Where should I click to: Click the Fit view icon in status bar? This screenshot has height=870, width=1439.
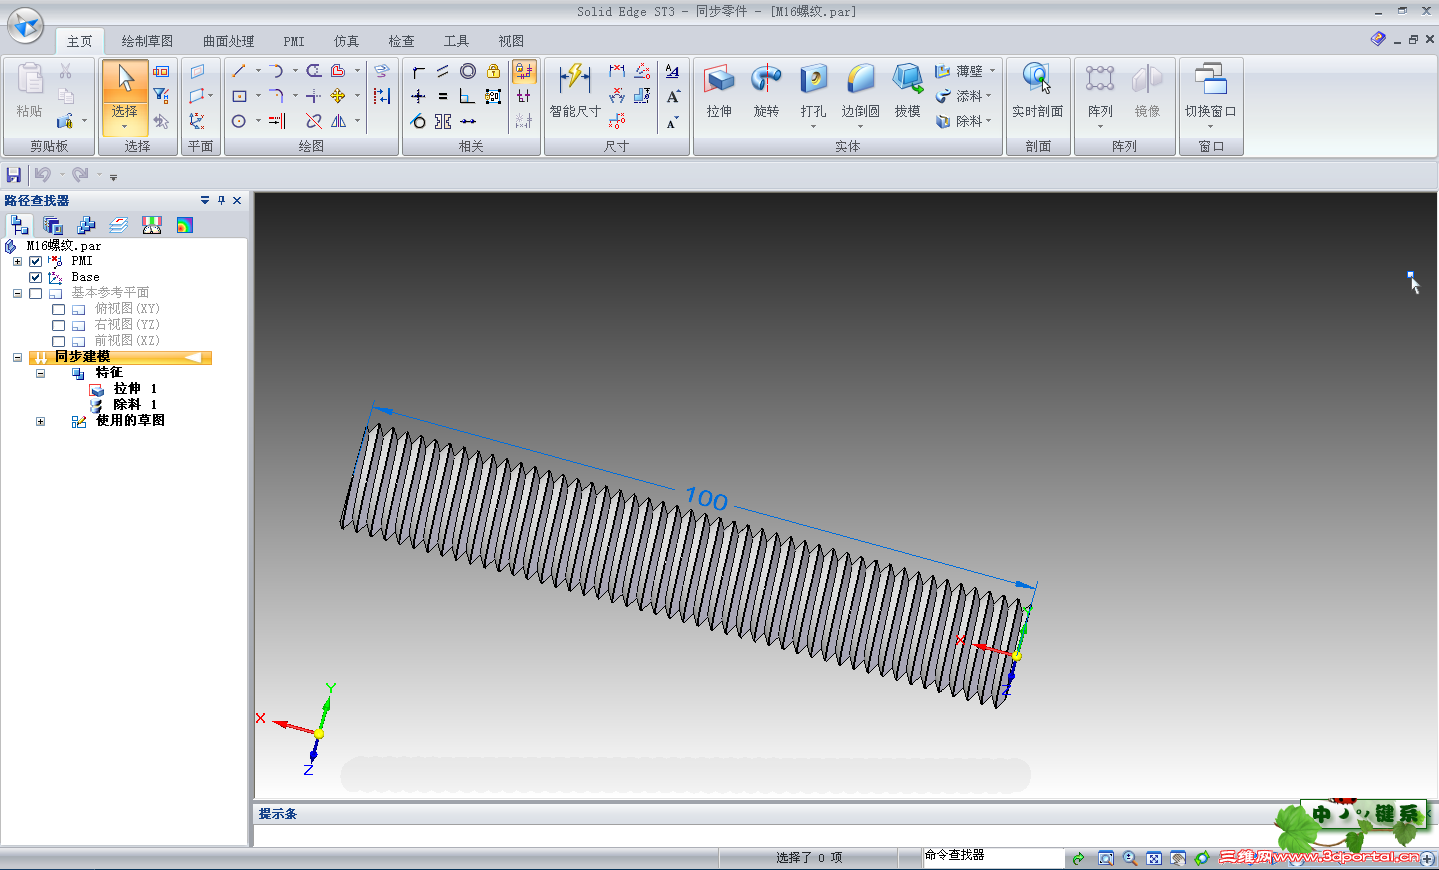[1154, 858]
